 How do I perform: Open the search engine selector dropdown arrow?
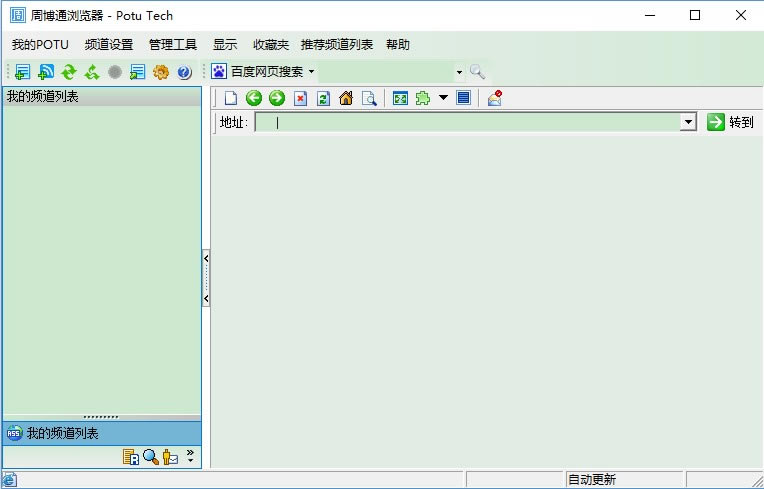(x=312, y=72)
